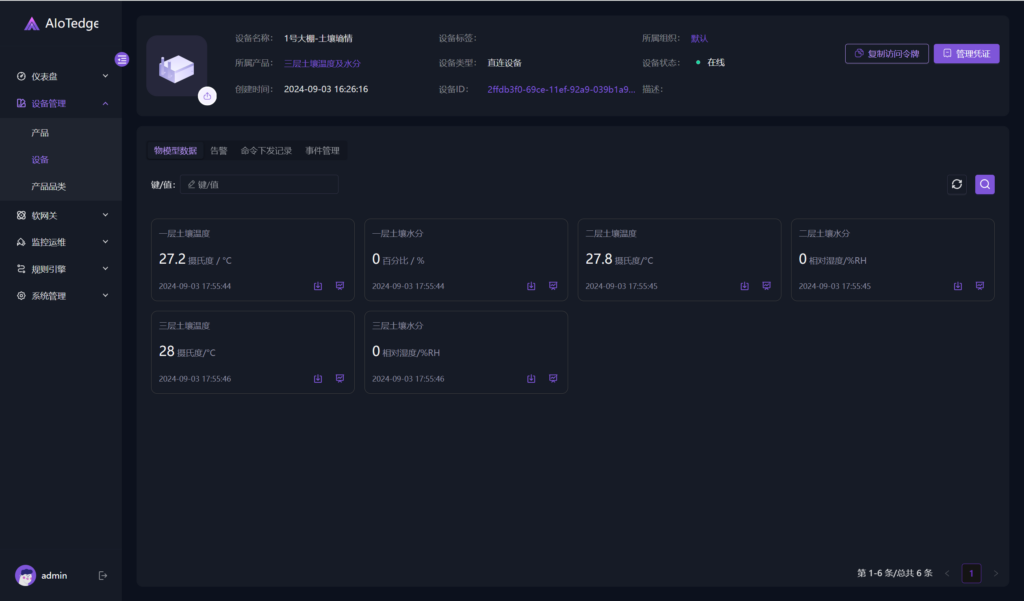1024x601 pixels.
Task: Click chart icon on 一层土壤水分 card
Action: point(553,286)
